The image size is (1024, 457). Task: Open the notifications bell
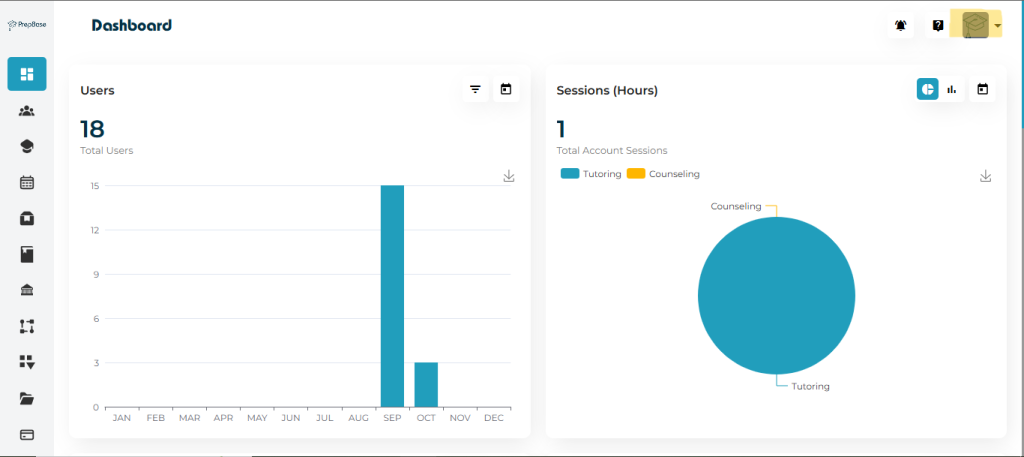click(x=901, y=26)
